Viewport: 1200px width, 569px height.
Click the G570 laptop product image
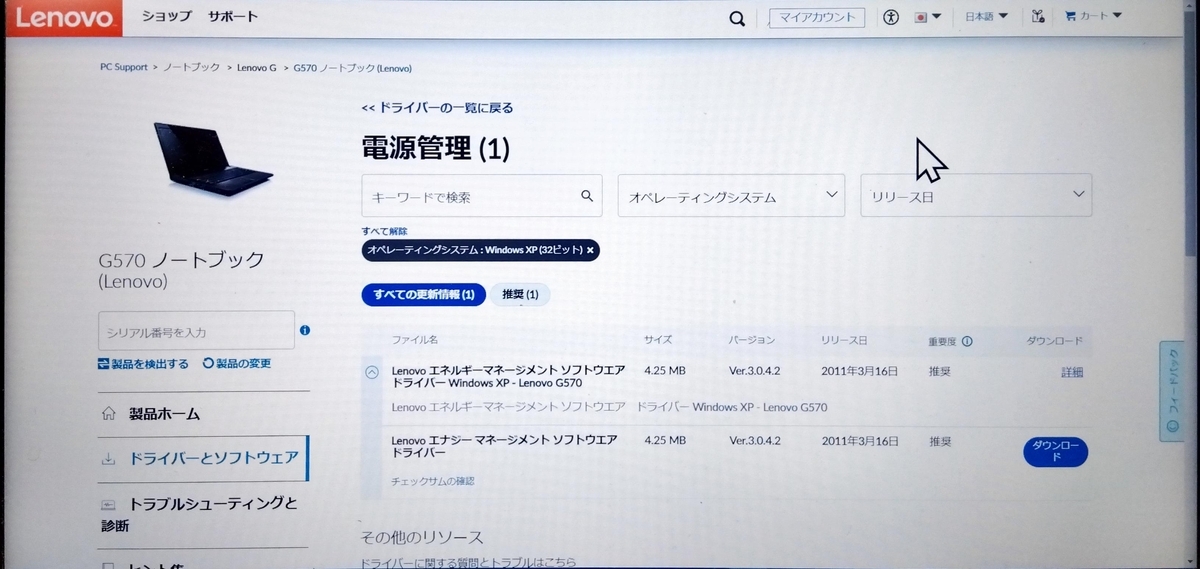212,159
